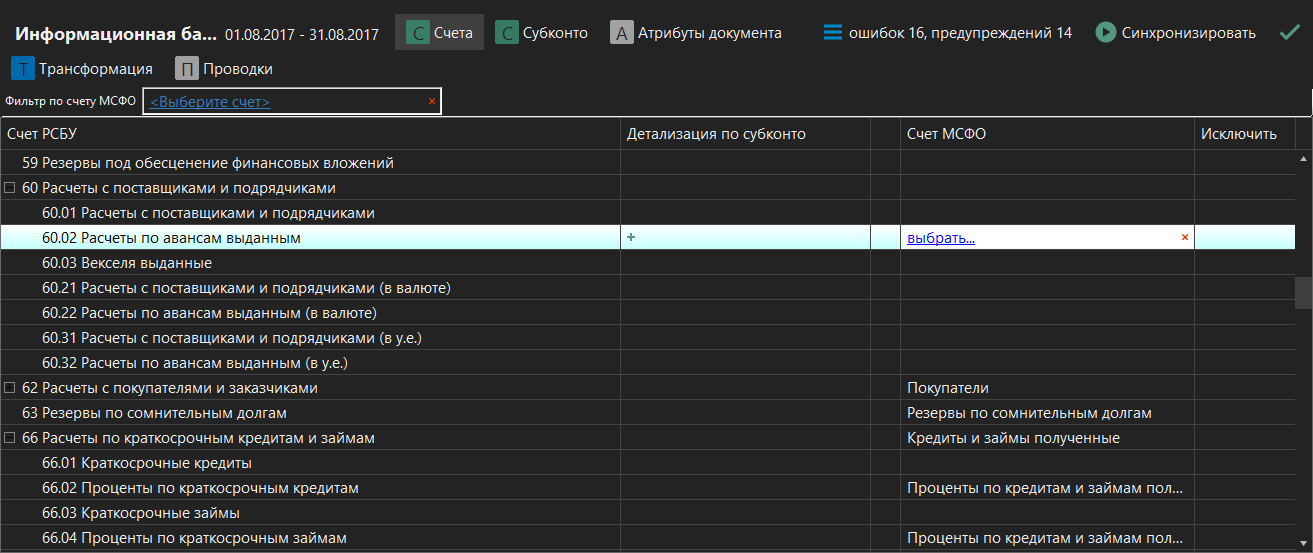This screenshot has height=553, width=1313.
Task: Clear the МСФО account filter with red x
Action: click(432, 101)
